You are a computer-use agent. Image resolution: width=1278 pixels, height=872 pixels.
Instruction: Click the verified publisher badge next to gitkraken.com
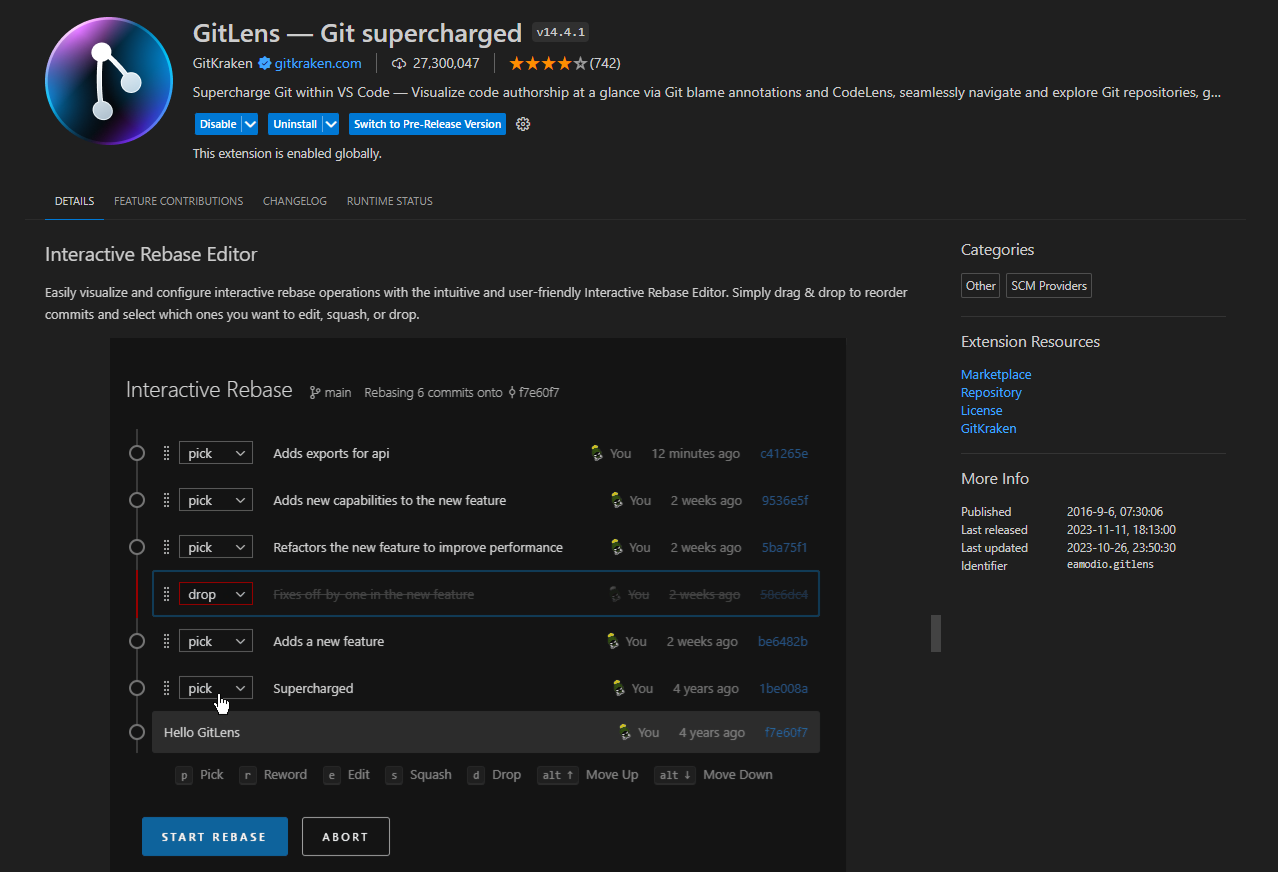click(265, 63)
